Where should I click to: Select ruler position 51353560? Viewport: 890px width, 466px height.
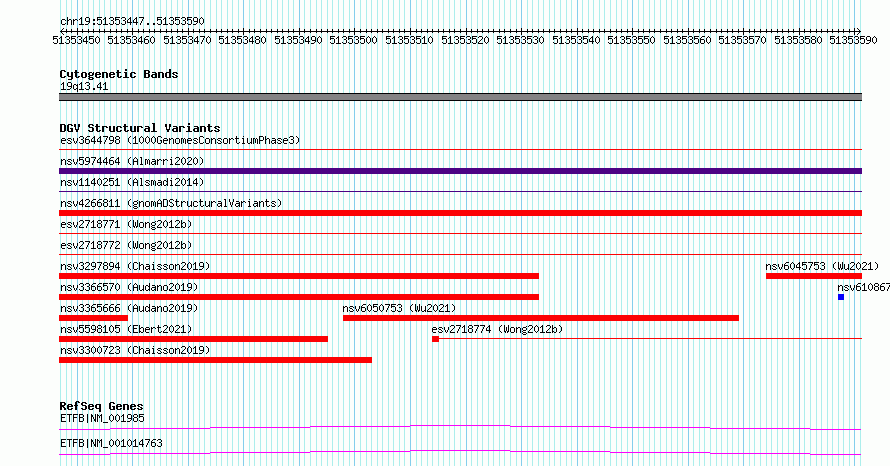(687, 40)
